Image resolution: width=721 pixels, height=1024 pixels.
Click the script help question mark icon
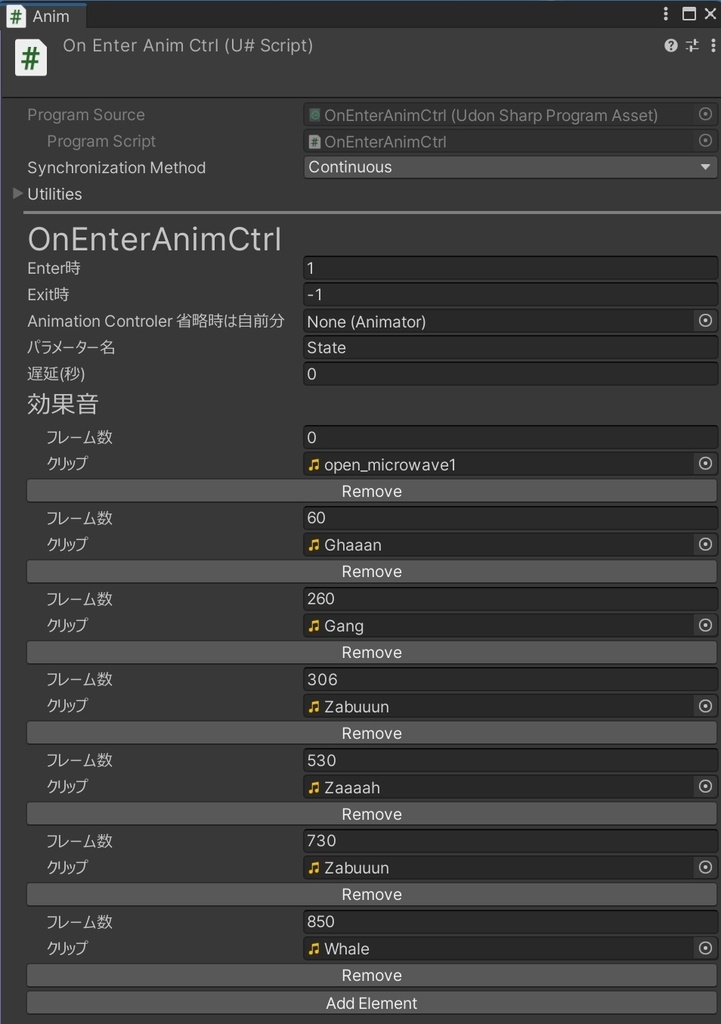click(x=671, y=46)
